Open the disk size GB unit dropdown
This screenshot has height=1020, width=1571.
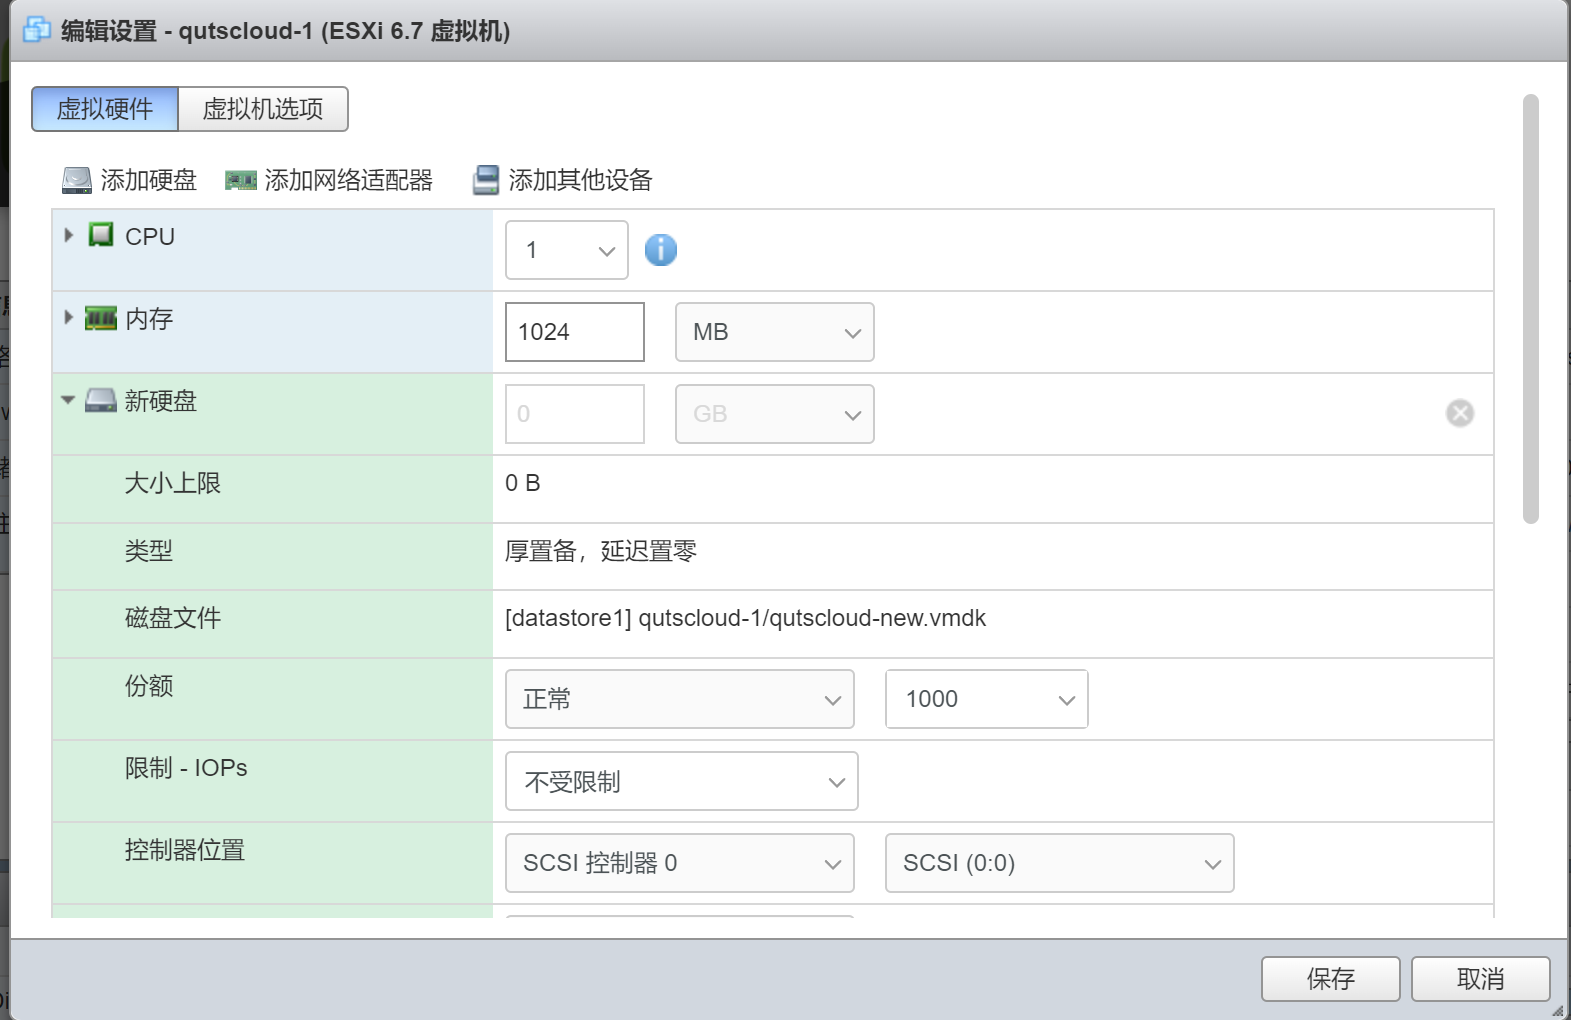coord(775,414)
